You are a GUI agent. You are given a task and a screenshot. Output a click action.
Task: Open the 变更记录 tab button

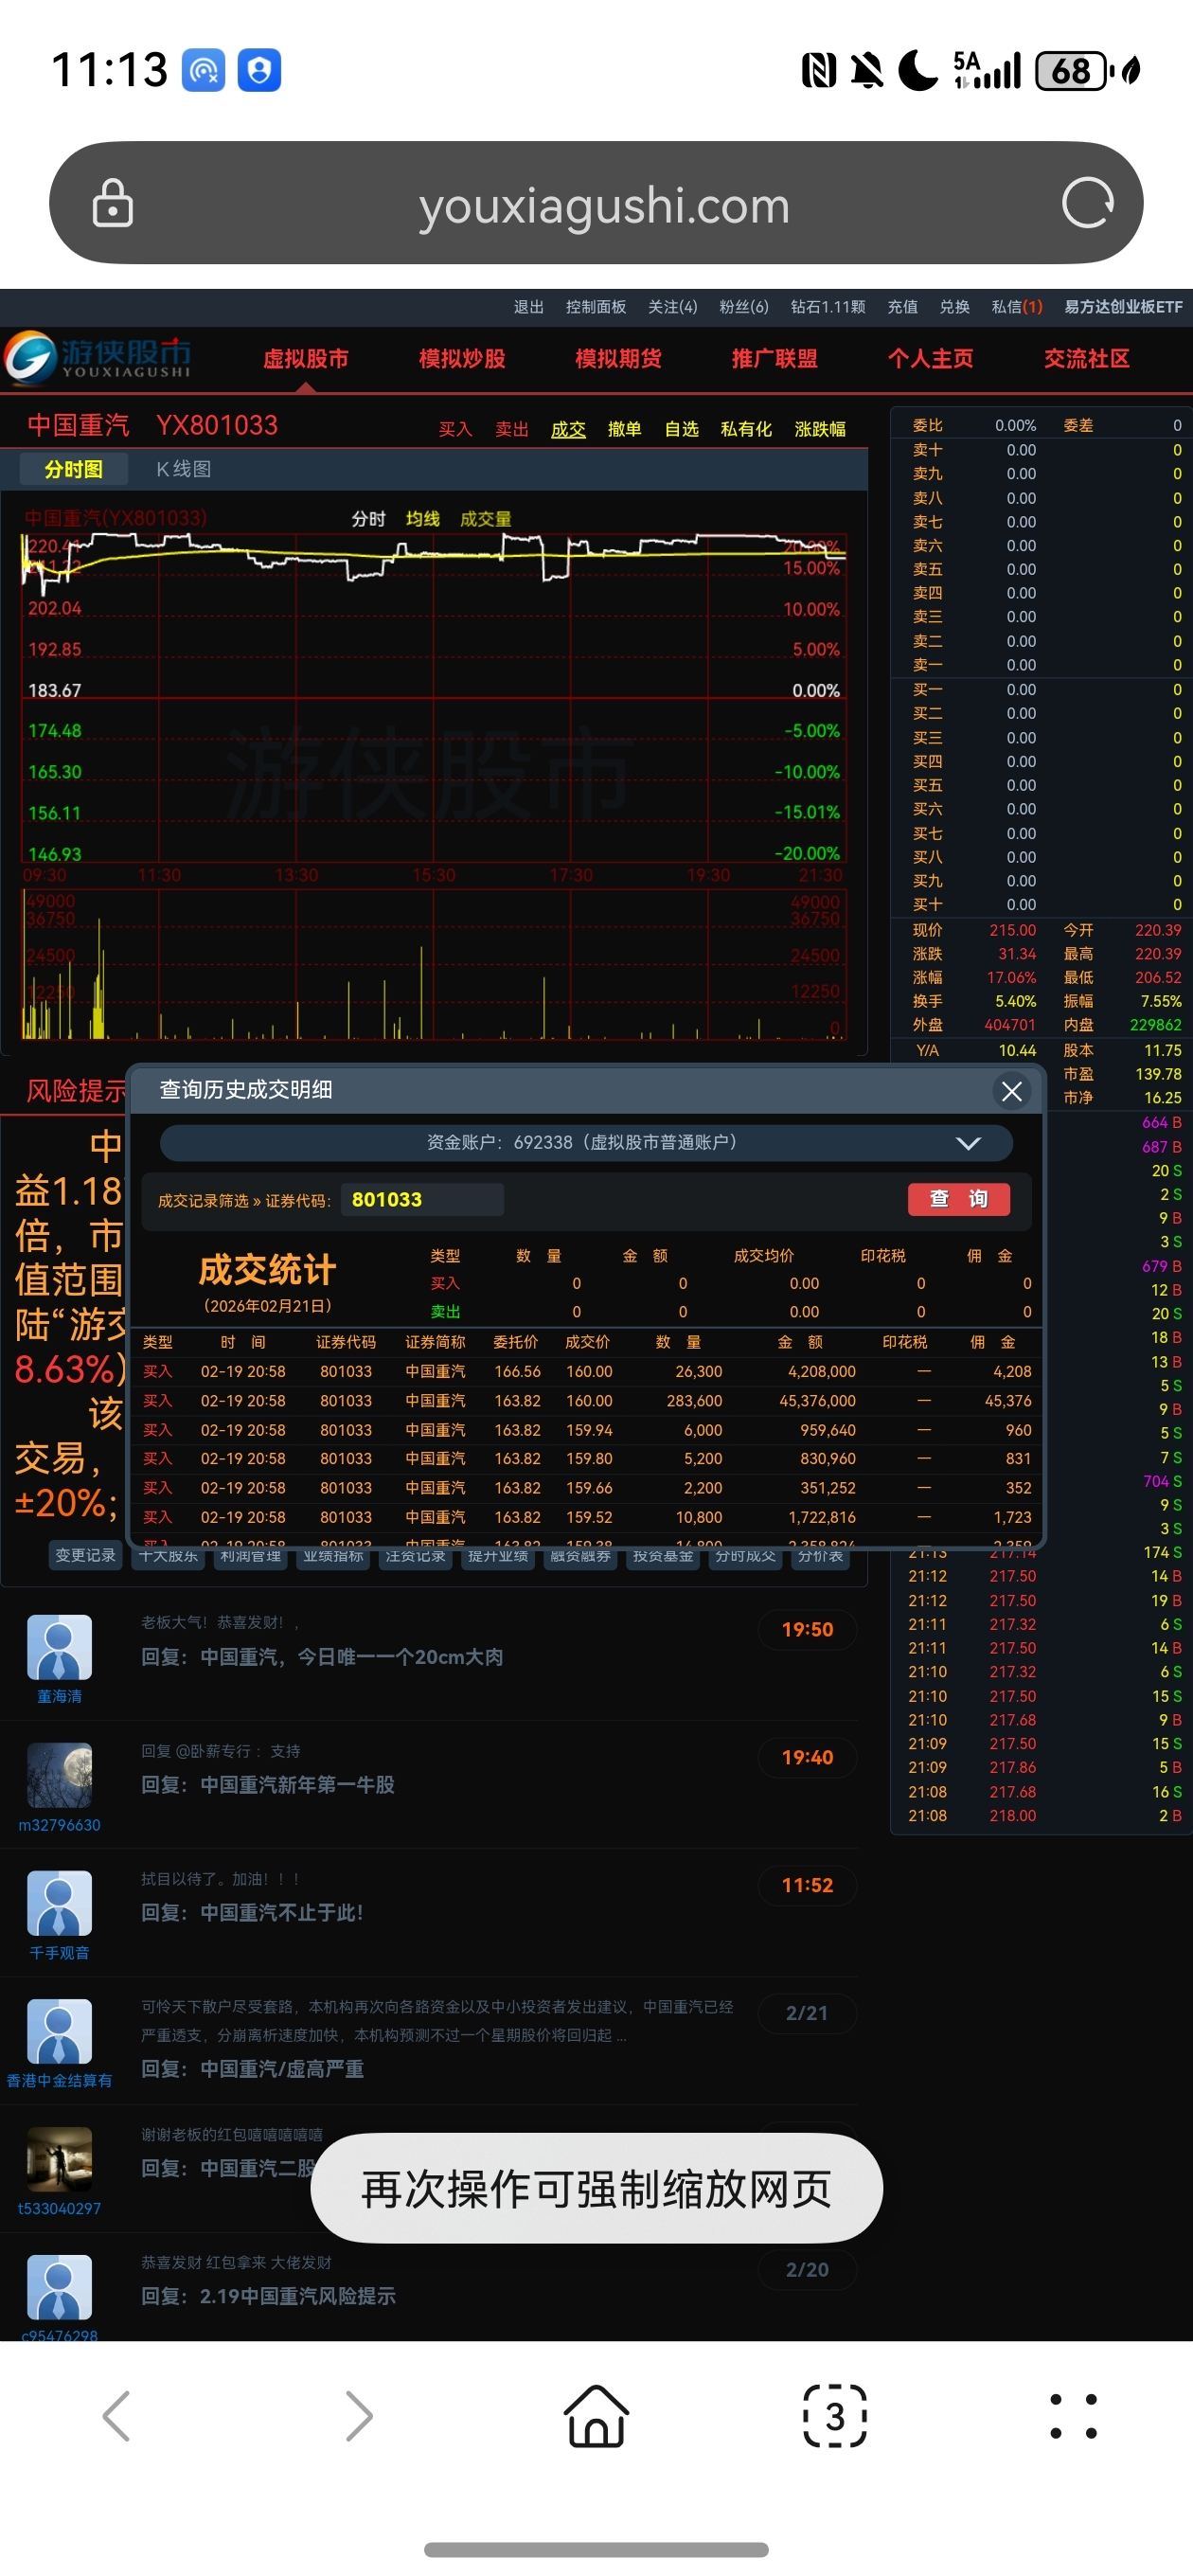pyautogui.click(x=85, y=1556)
